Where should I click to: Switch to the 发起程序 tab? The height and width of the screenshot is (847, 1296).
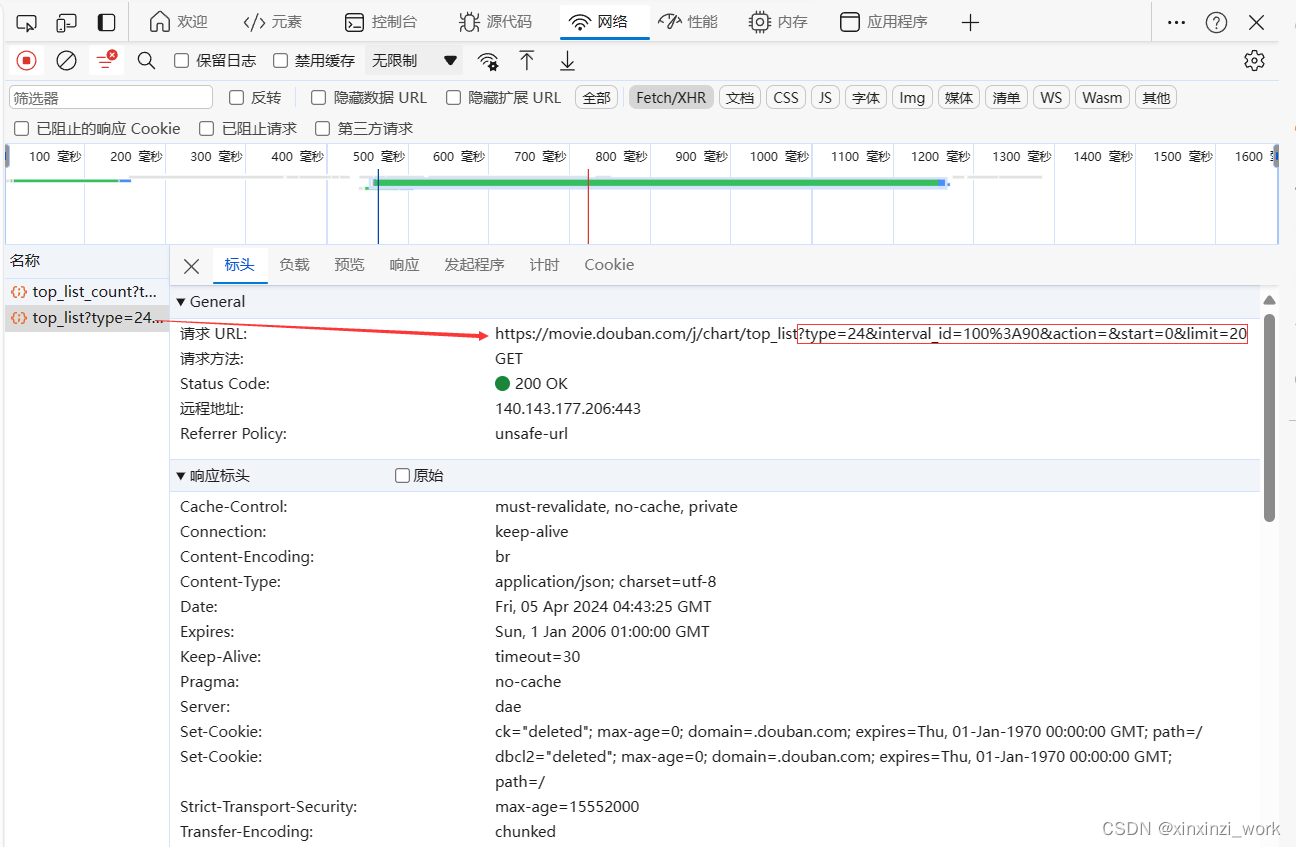[474, 265]
